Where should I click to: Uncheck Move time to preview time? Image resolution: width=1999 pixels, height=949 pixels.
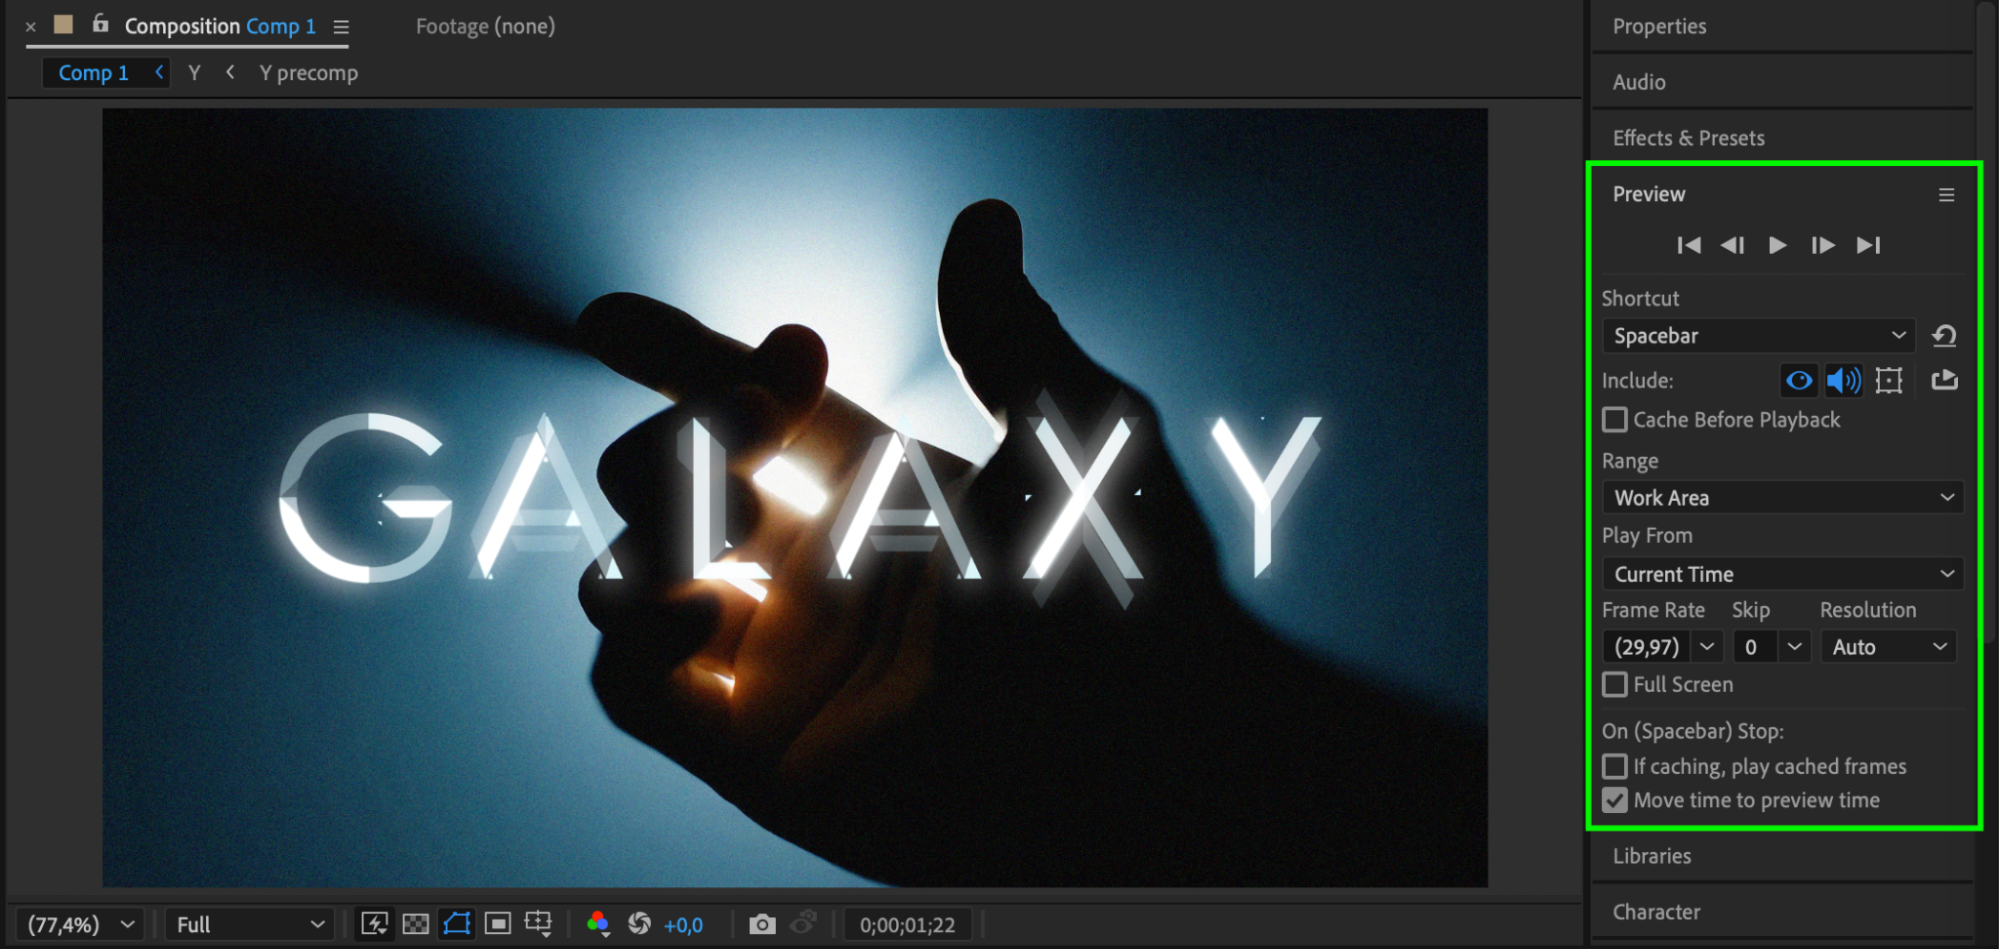pos(1615,801)
